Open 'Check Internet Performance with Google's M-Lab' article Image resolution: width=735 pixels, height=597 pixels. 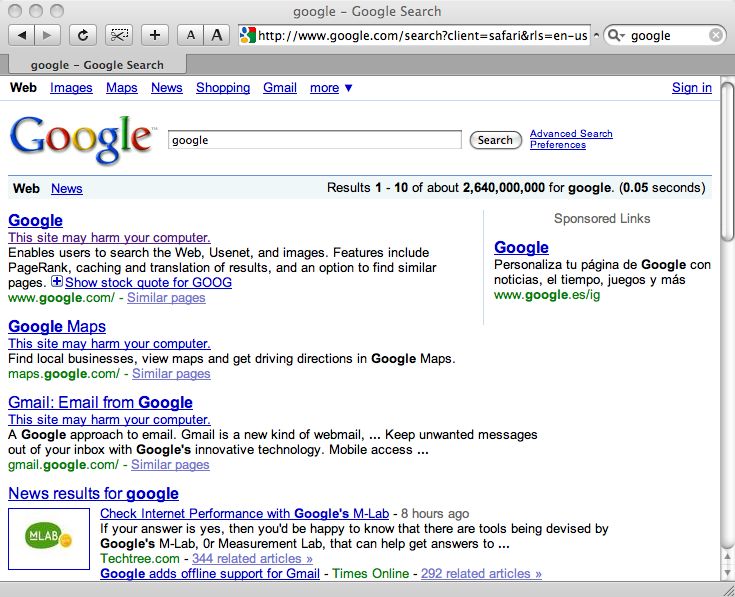tap(244, 514)
